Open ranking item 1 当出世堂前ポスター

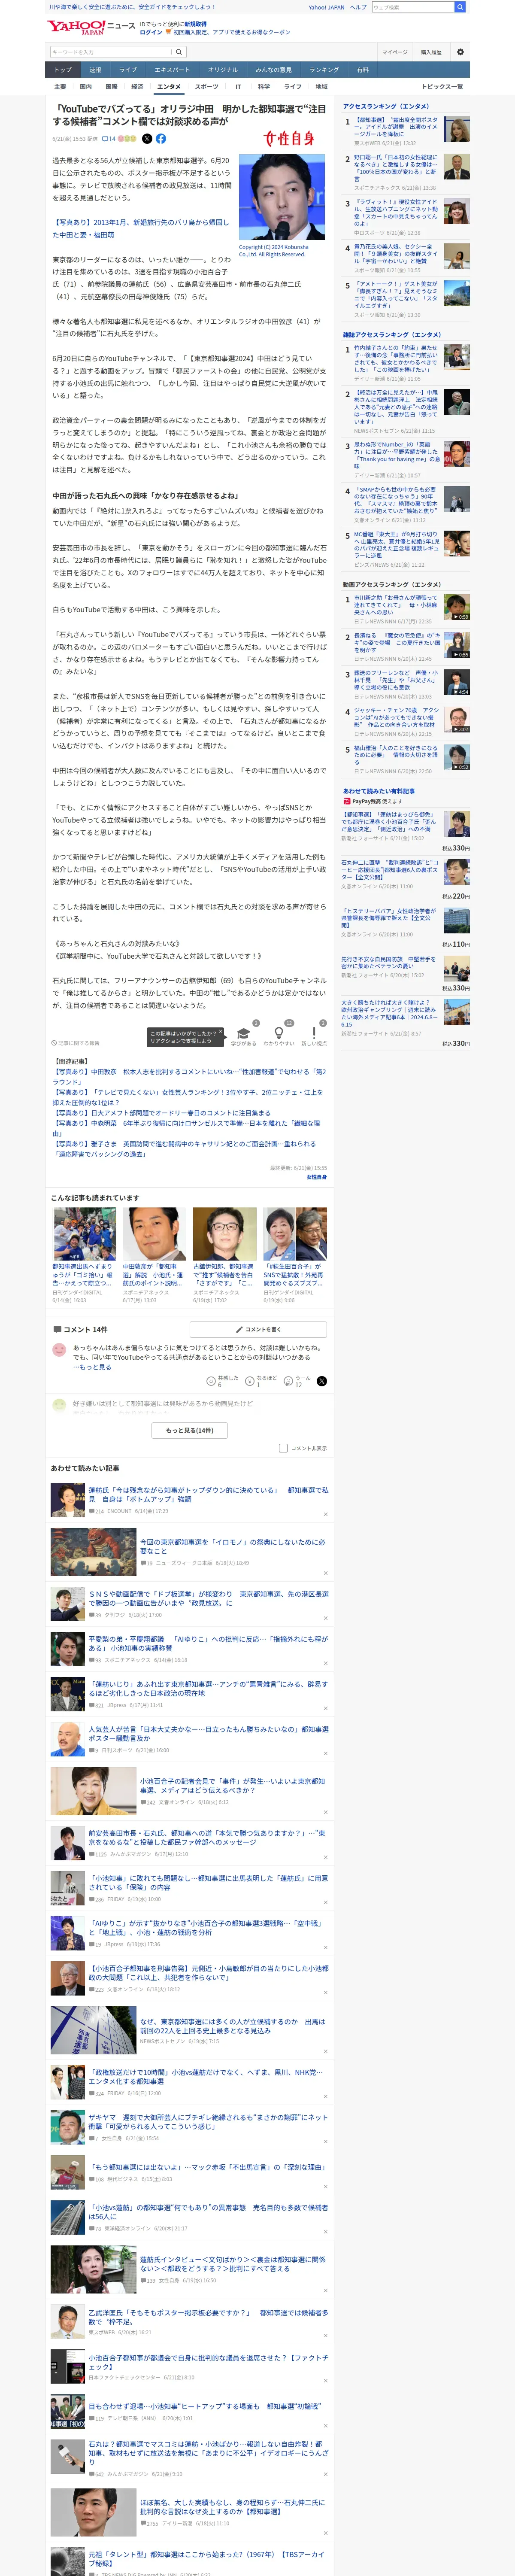[396, 127]
